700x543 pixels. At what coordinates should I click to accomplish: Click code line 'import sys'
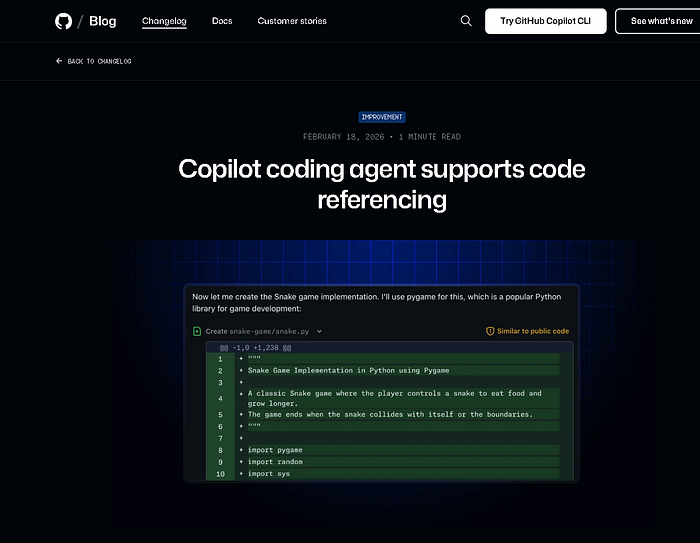[269, 474]
